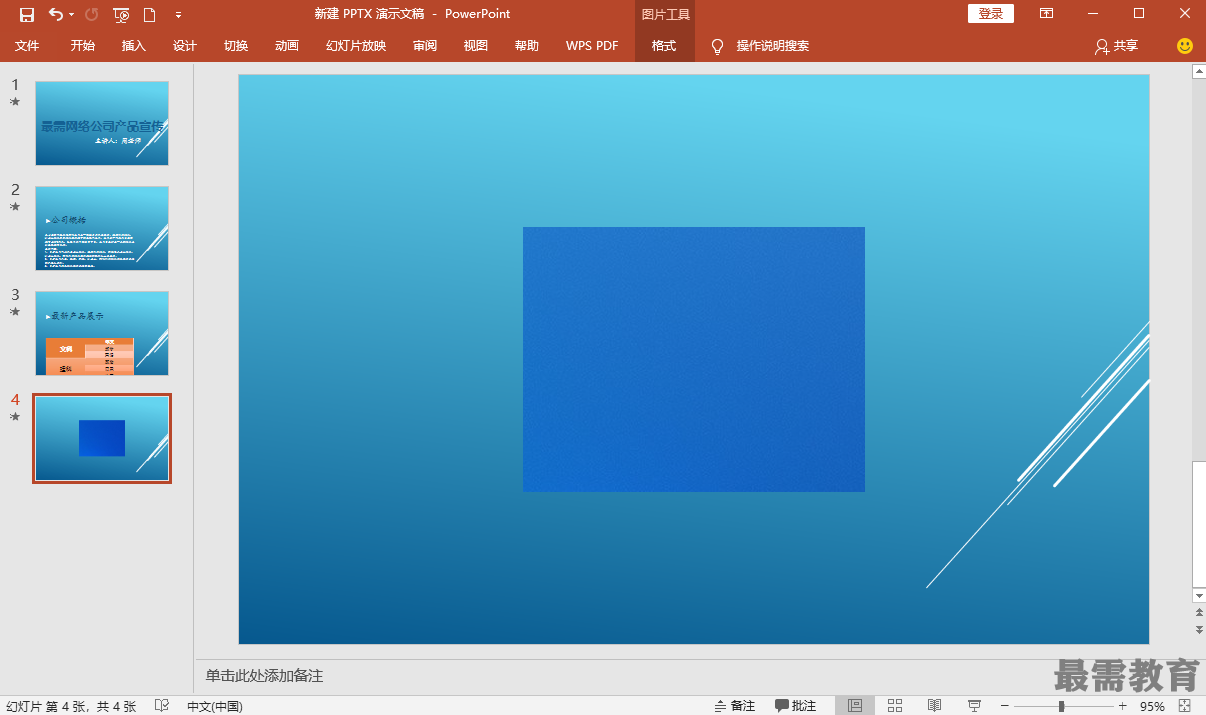
Task: Click the spell check icon in status bar
Action: [x=162, y=706]
